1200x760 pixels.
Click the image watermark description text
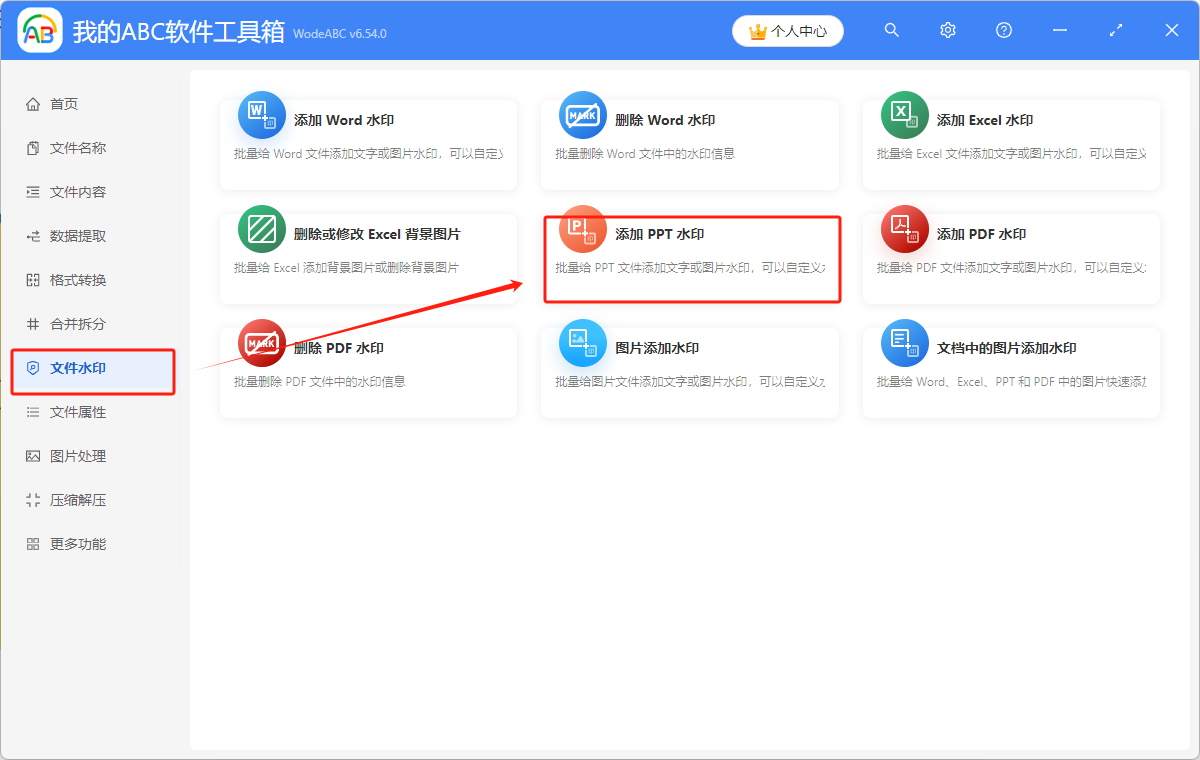pos(690,382)
